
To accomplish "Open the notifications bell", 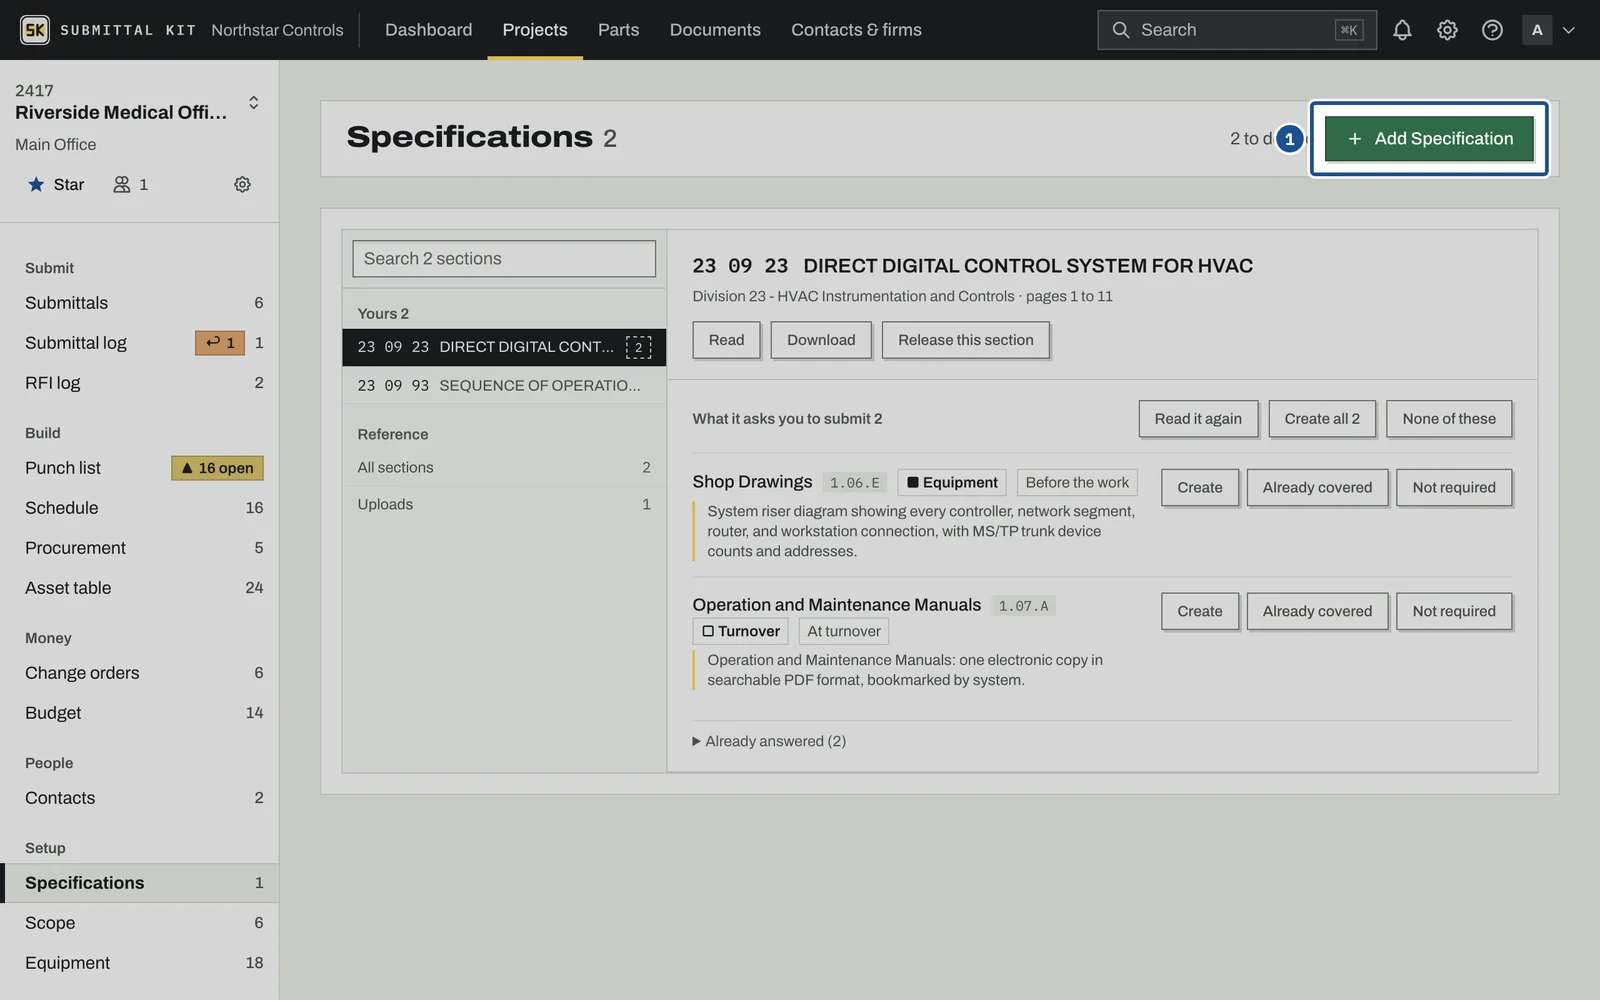I will (x=1402, y=30).
